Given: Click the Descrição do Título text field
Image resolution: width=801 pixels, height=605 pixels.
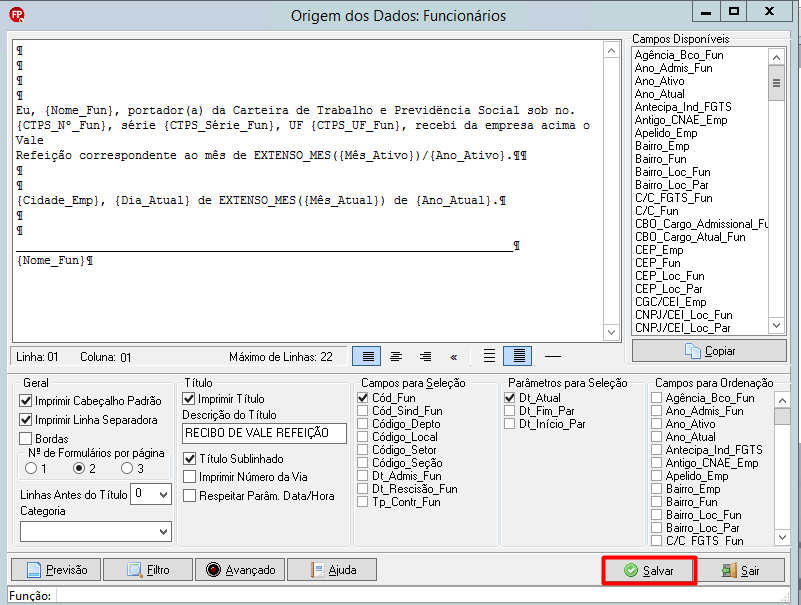Looking at the screenshot, I should tap(264, 433).
